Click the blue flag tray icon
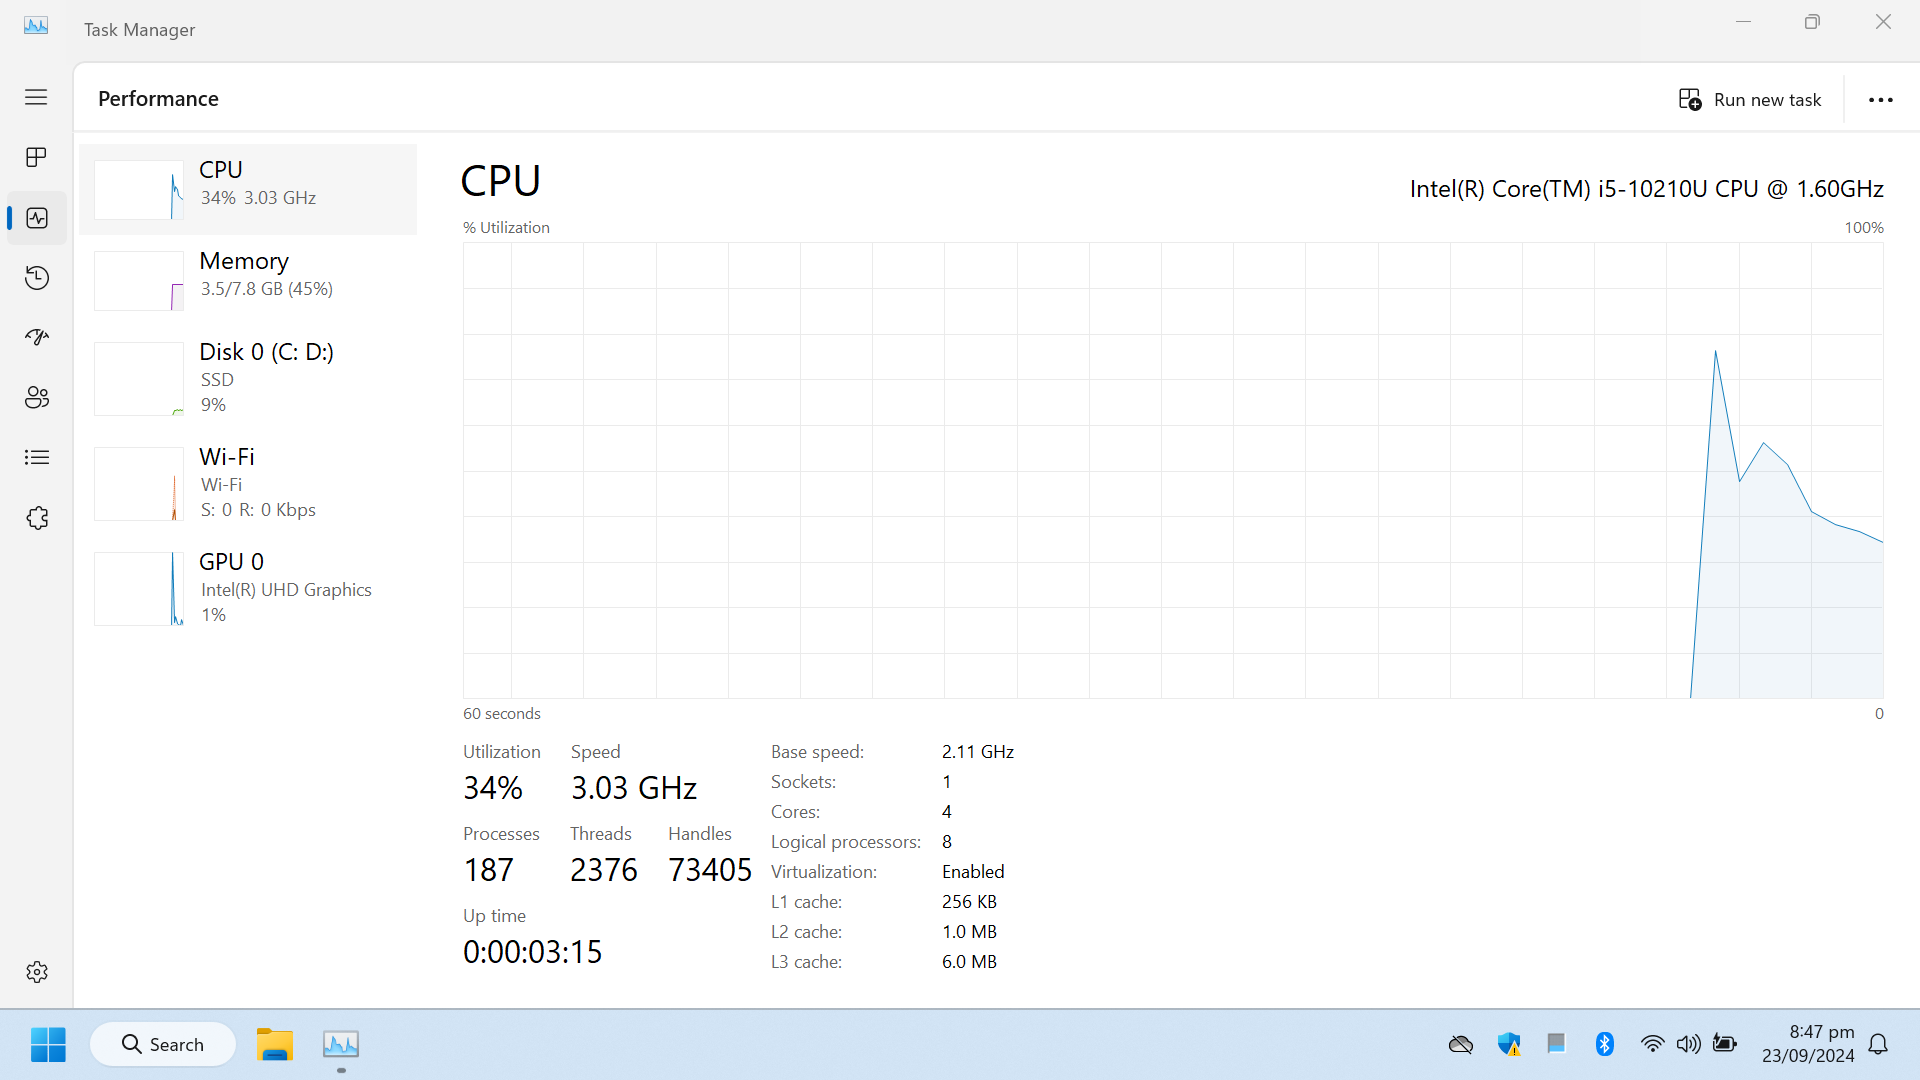This screenshot has height=1080, width=1920. 1556,1044
